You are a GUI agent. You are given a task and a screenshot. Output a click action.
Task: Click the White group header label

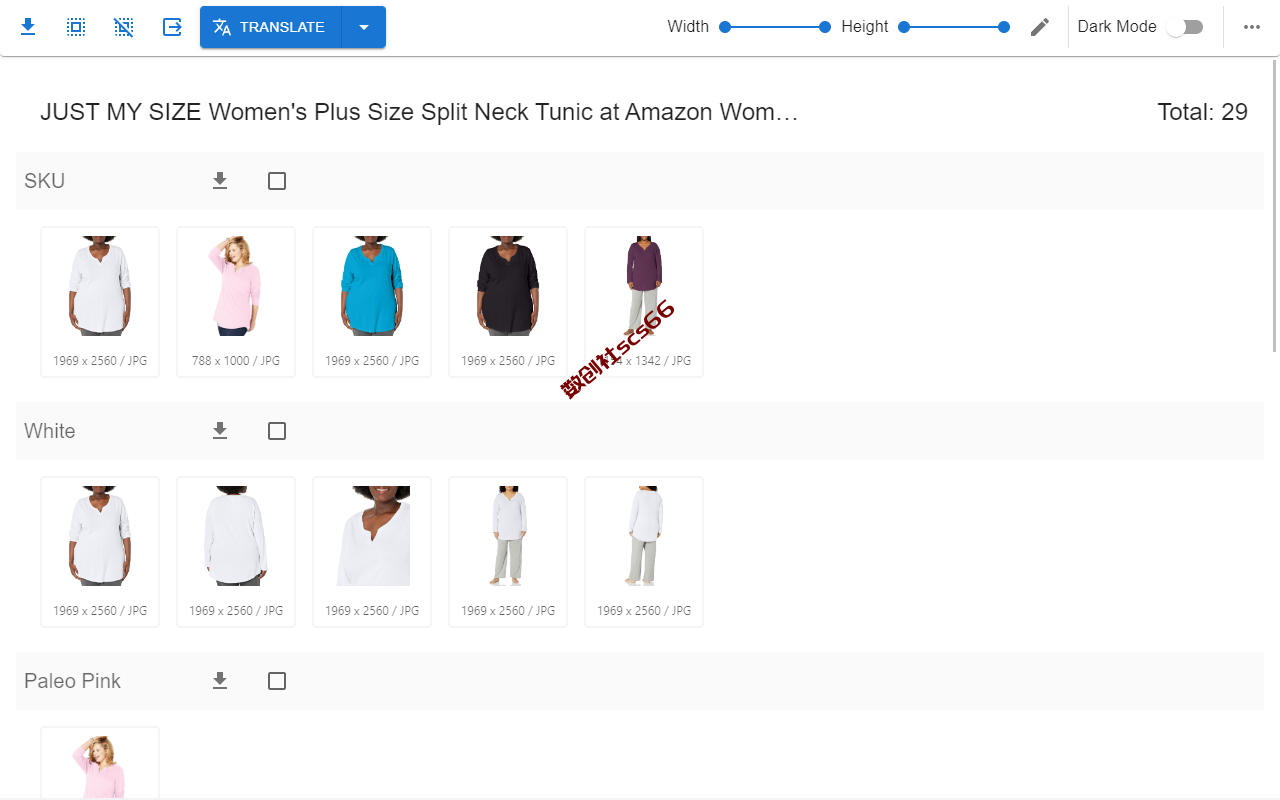pos(50,431)
